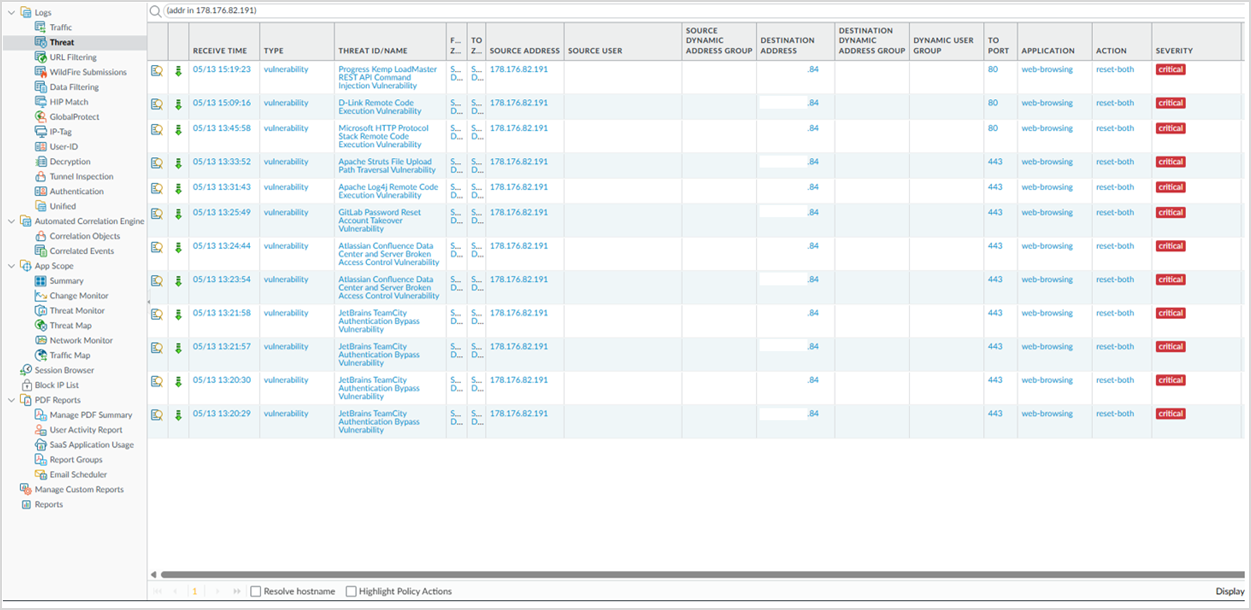The height and width of the screenshot is (610, 1251).
Task: Open WildFire Submissions logs
Action: click(88, 72)
